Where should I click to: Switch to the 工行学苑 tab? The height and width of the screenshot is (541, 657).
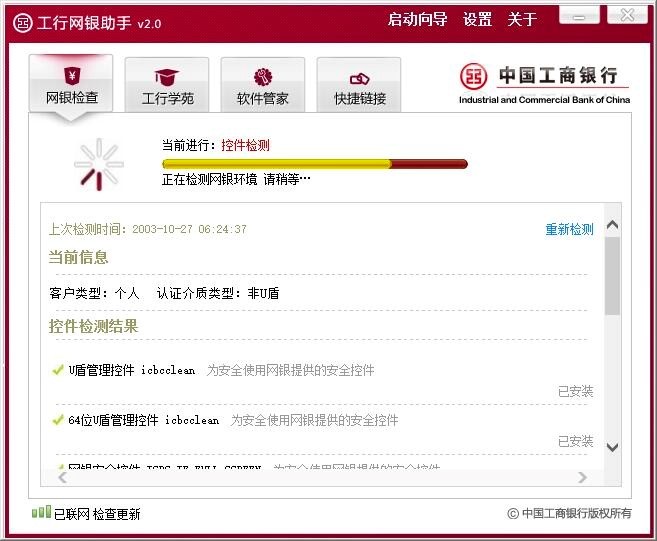167,85
